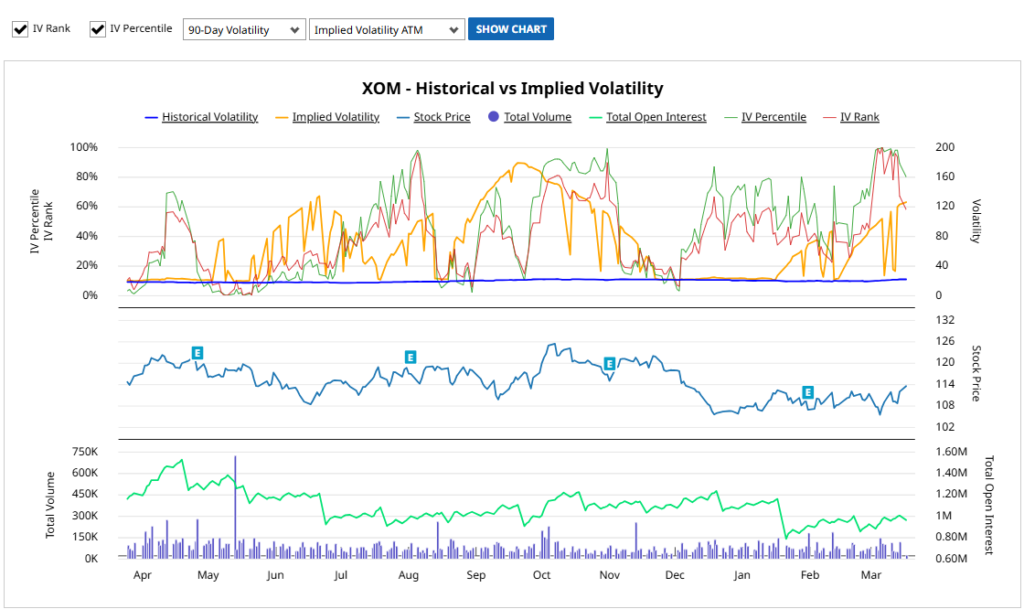
Task: Toggle the IV Percentile checkbox
Action: click(98, 29)
